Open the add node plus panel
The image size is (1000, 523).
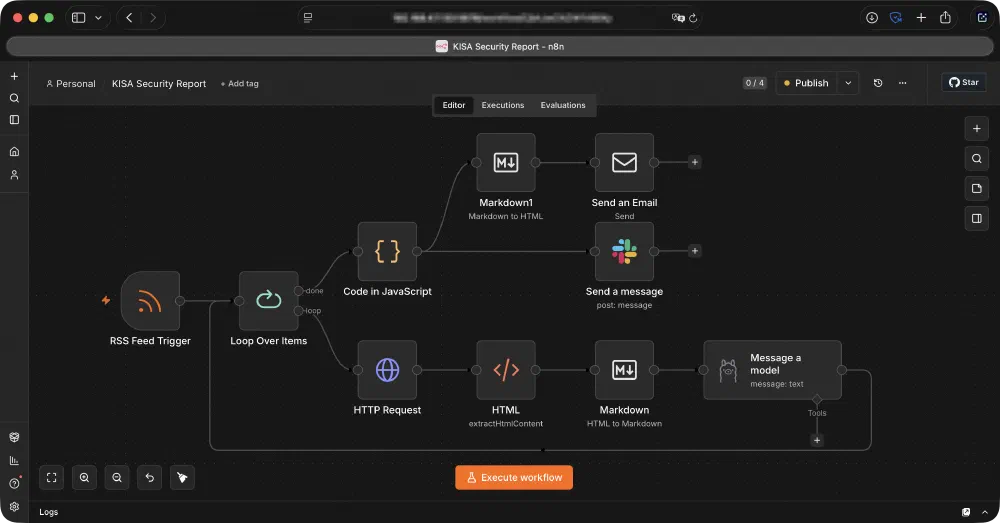tap(976, 128)
